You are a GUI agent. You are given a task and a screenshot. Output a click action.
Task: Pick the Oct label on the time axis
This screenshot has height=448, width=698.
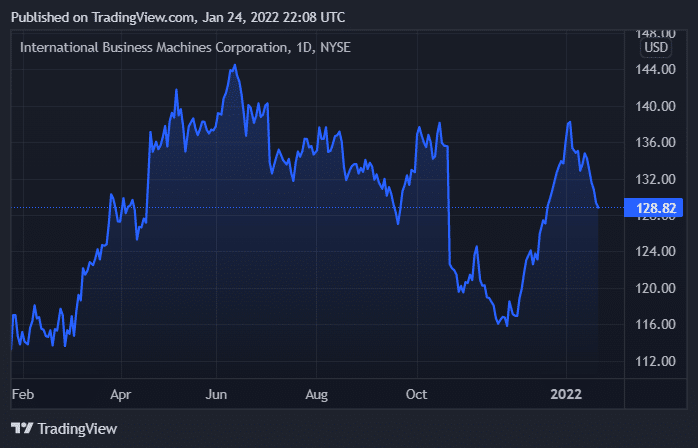click(x=418, y=393)
